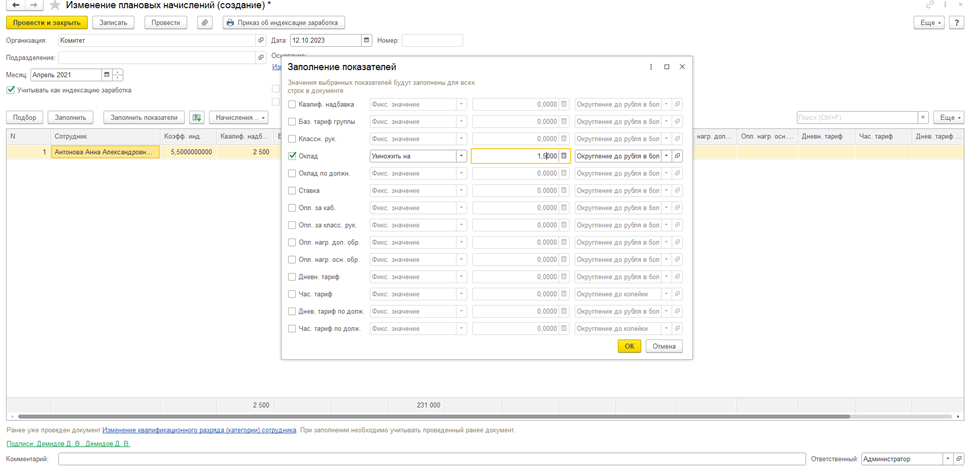This screenshot has height=467, width=974.
Task: Click Заполнить показатели button
Action: pos(144,117)
